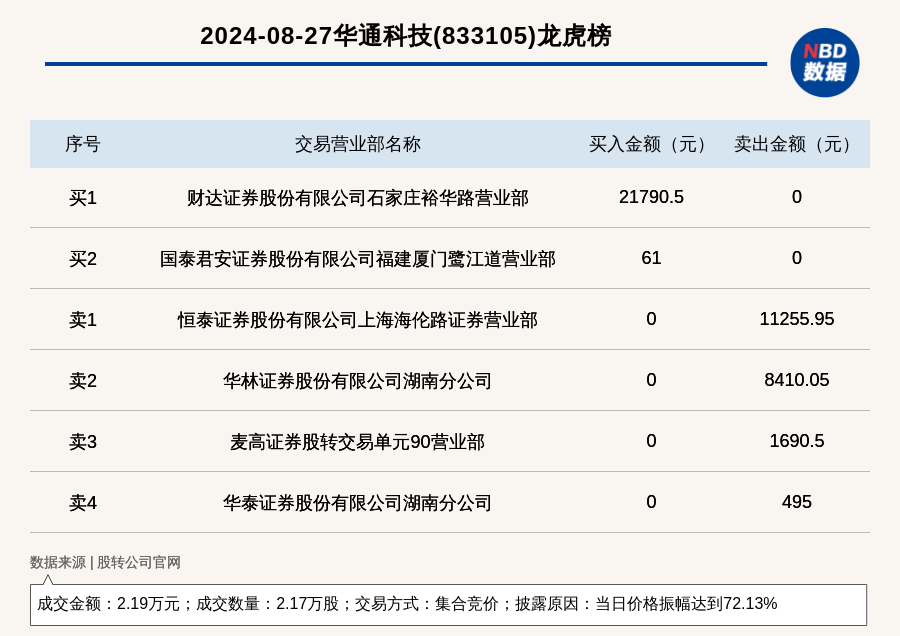Click the buy amount 0 in 卖4 row
Image resolution: width=900 pixels, height=636 pixels.
651,502
